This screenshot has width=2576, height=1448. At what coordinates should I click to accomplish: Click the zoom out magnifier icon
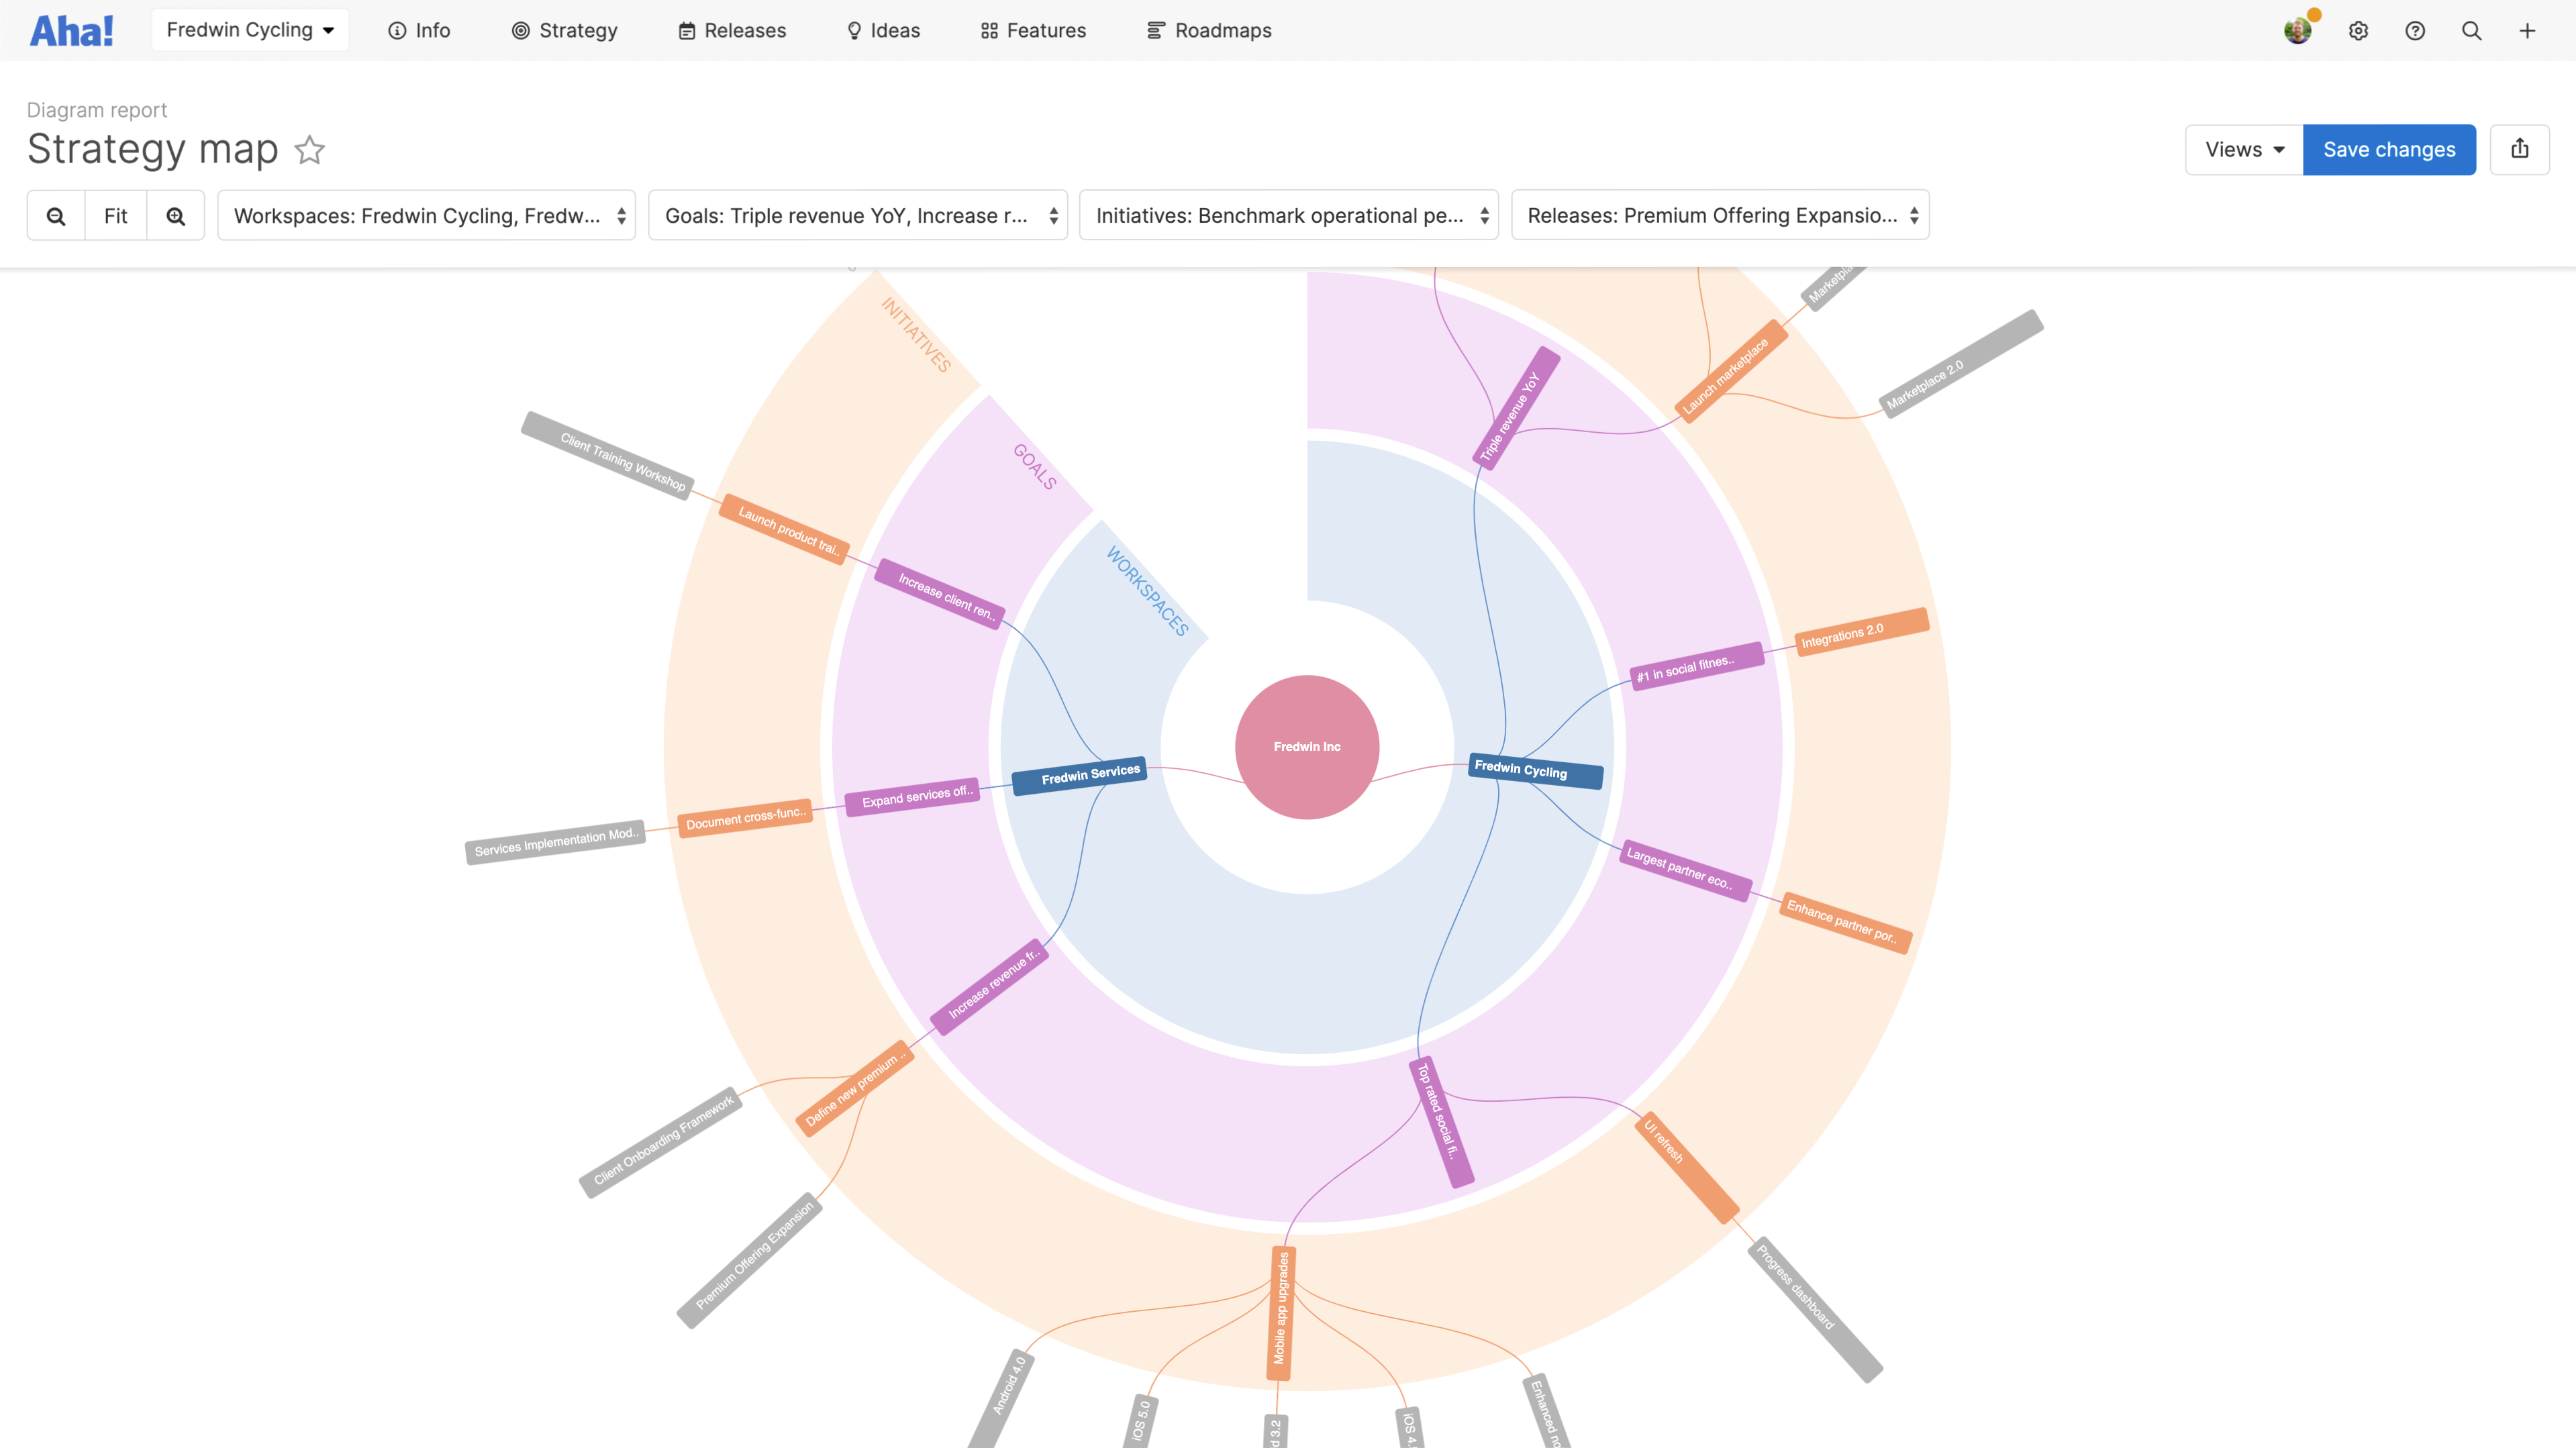(x=56, y=216)
